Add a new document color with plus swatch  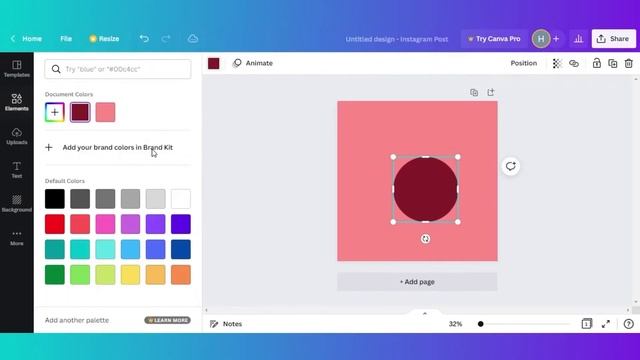[55, 112]
